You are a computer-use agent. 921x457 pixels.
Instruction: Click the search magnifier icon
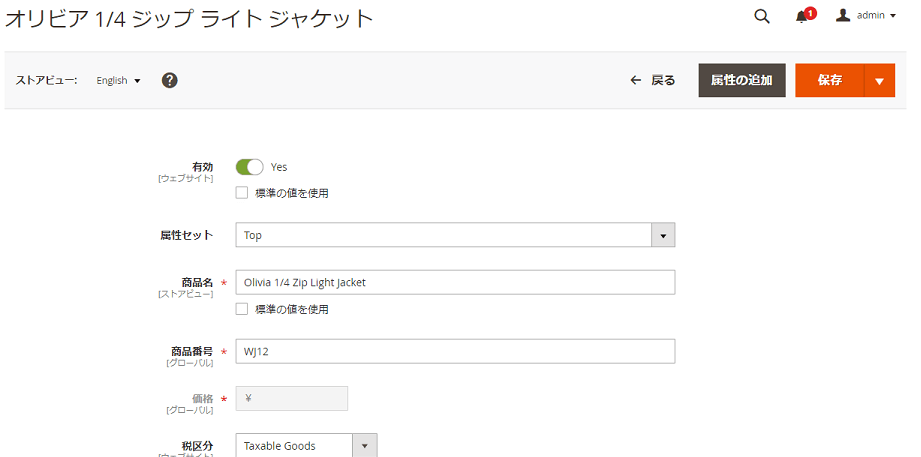click(x=761, y=16)
